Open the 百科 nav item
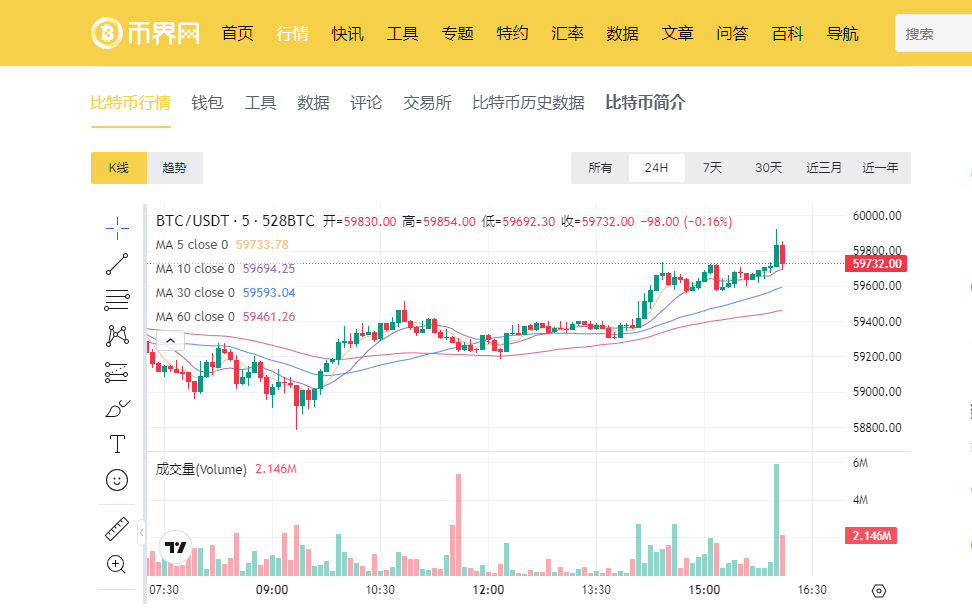The image size is (972, 614). pos(787,33)
